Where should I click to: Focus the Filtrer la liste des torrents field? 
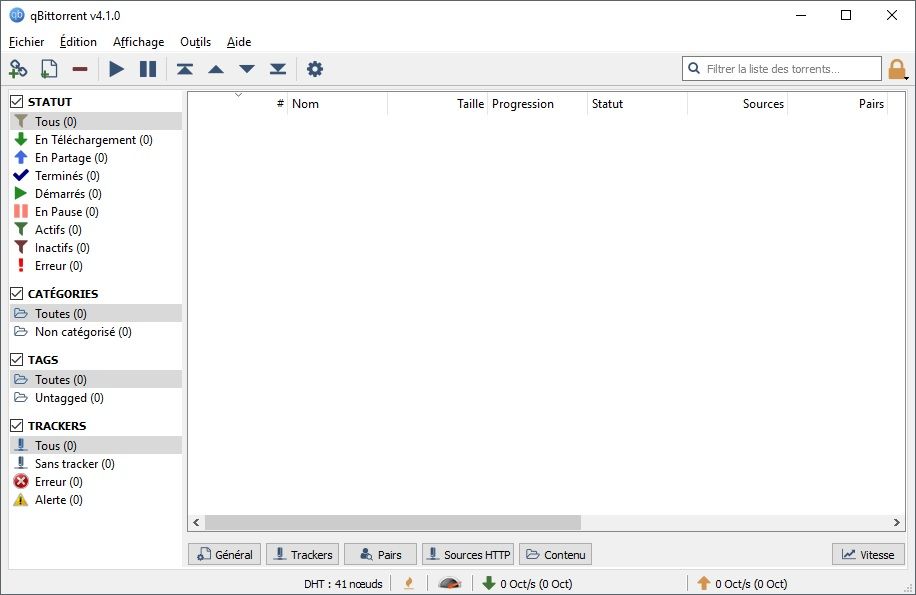(782, 68)
